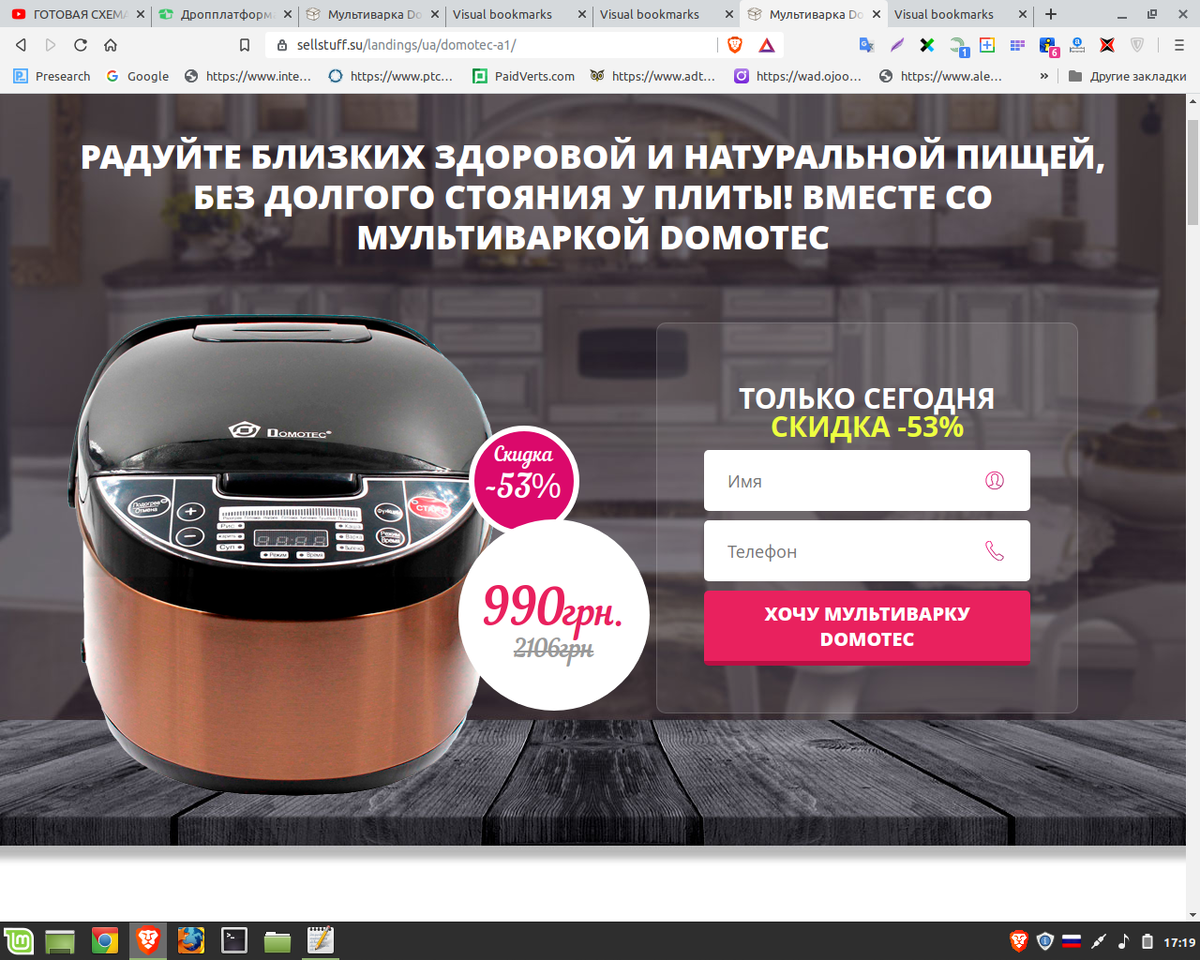Launch Firefox from the taskbar
The height and width of the screenshot is (960, 1200).
tap(191, 940)
